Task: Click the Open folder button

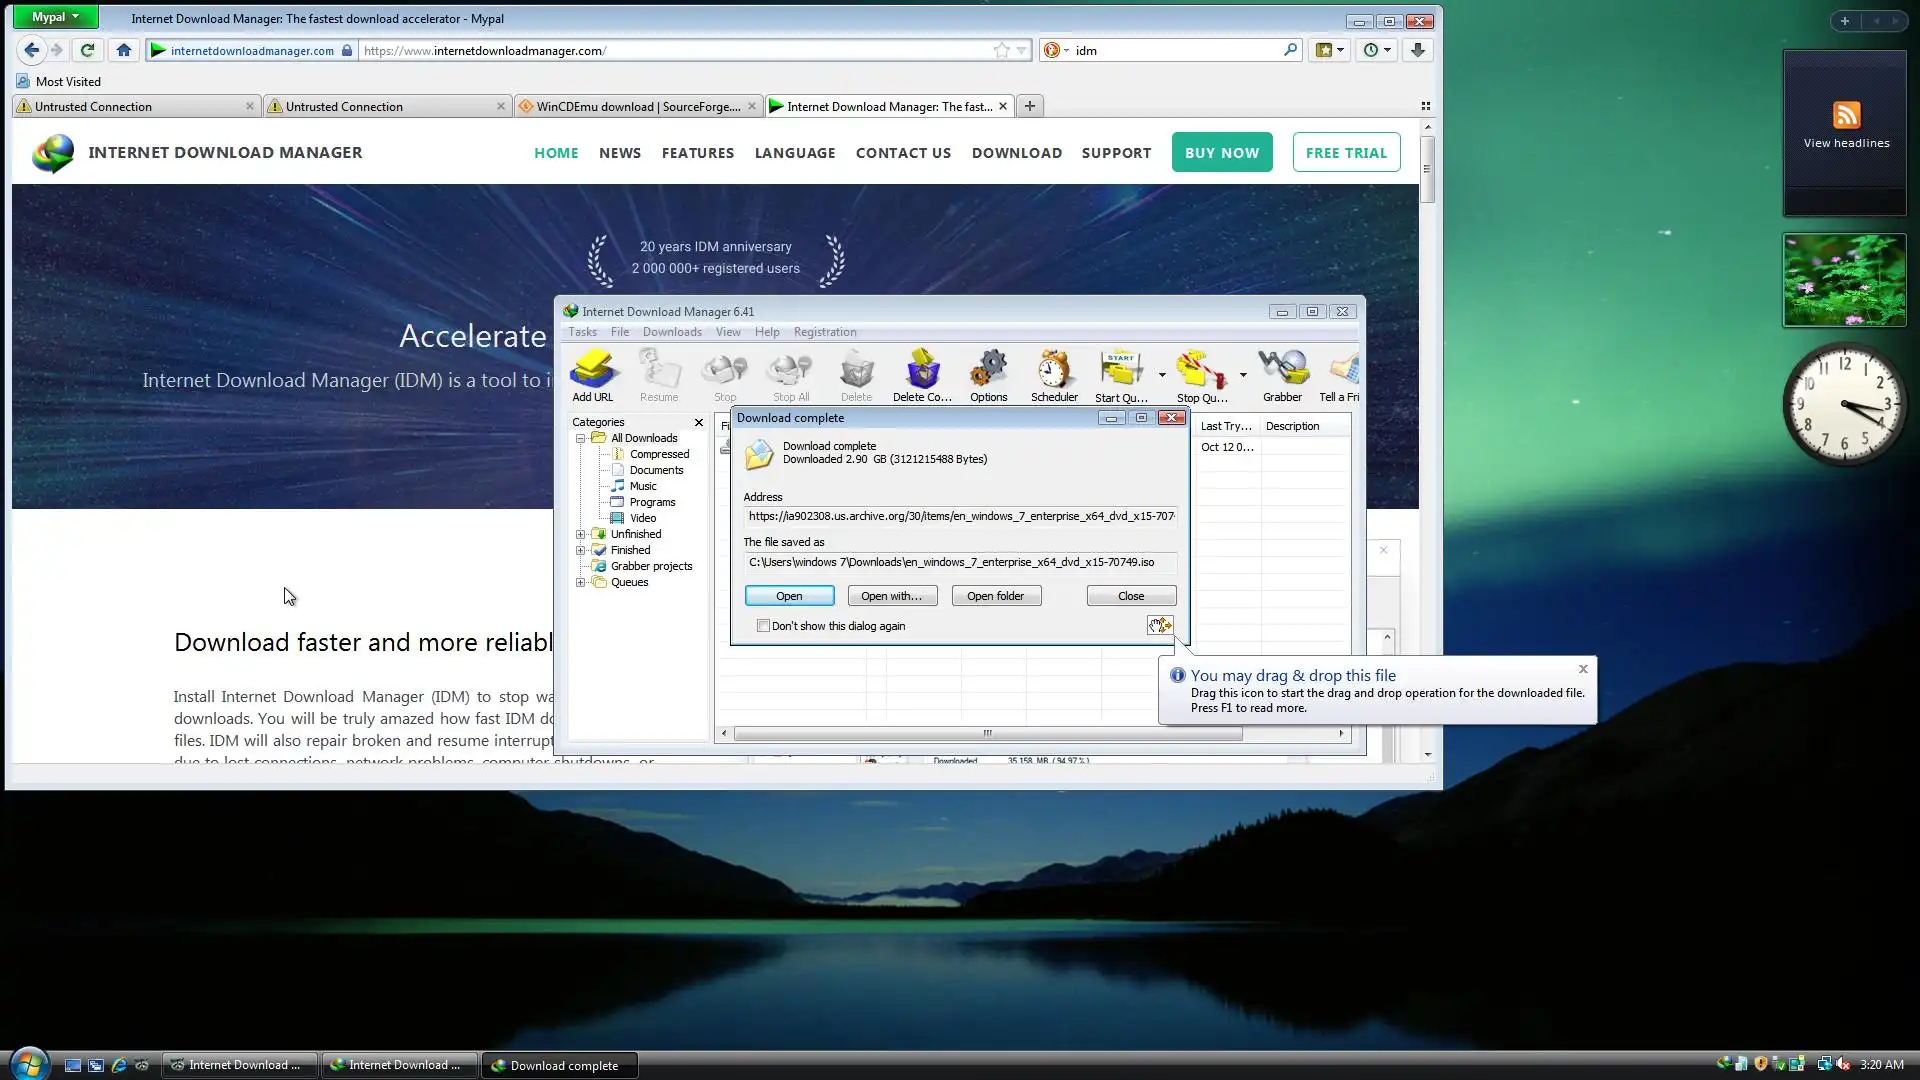Action: [x=995, y=596]
